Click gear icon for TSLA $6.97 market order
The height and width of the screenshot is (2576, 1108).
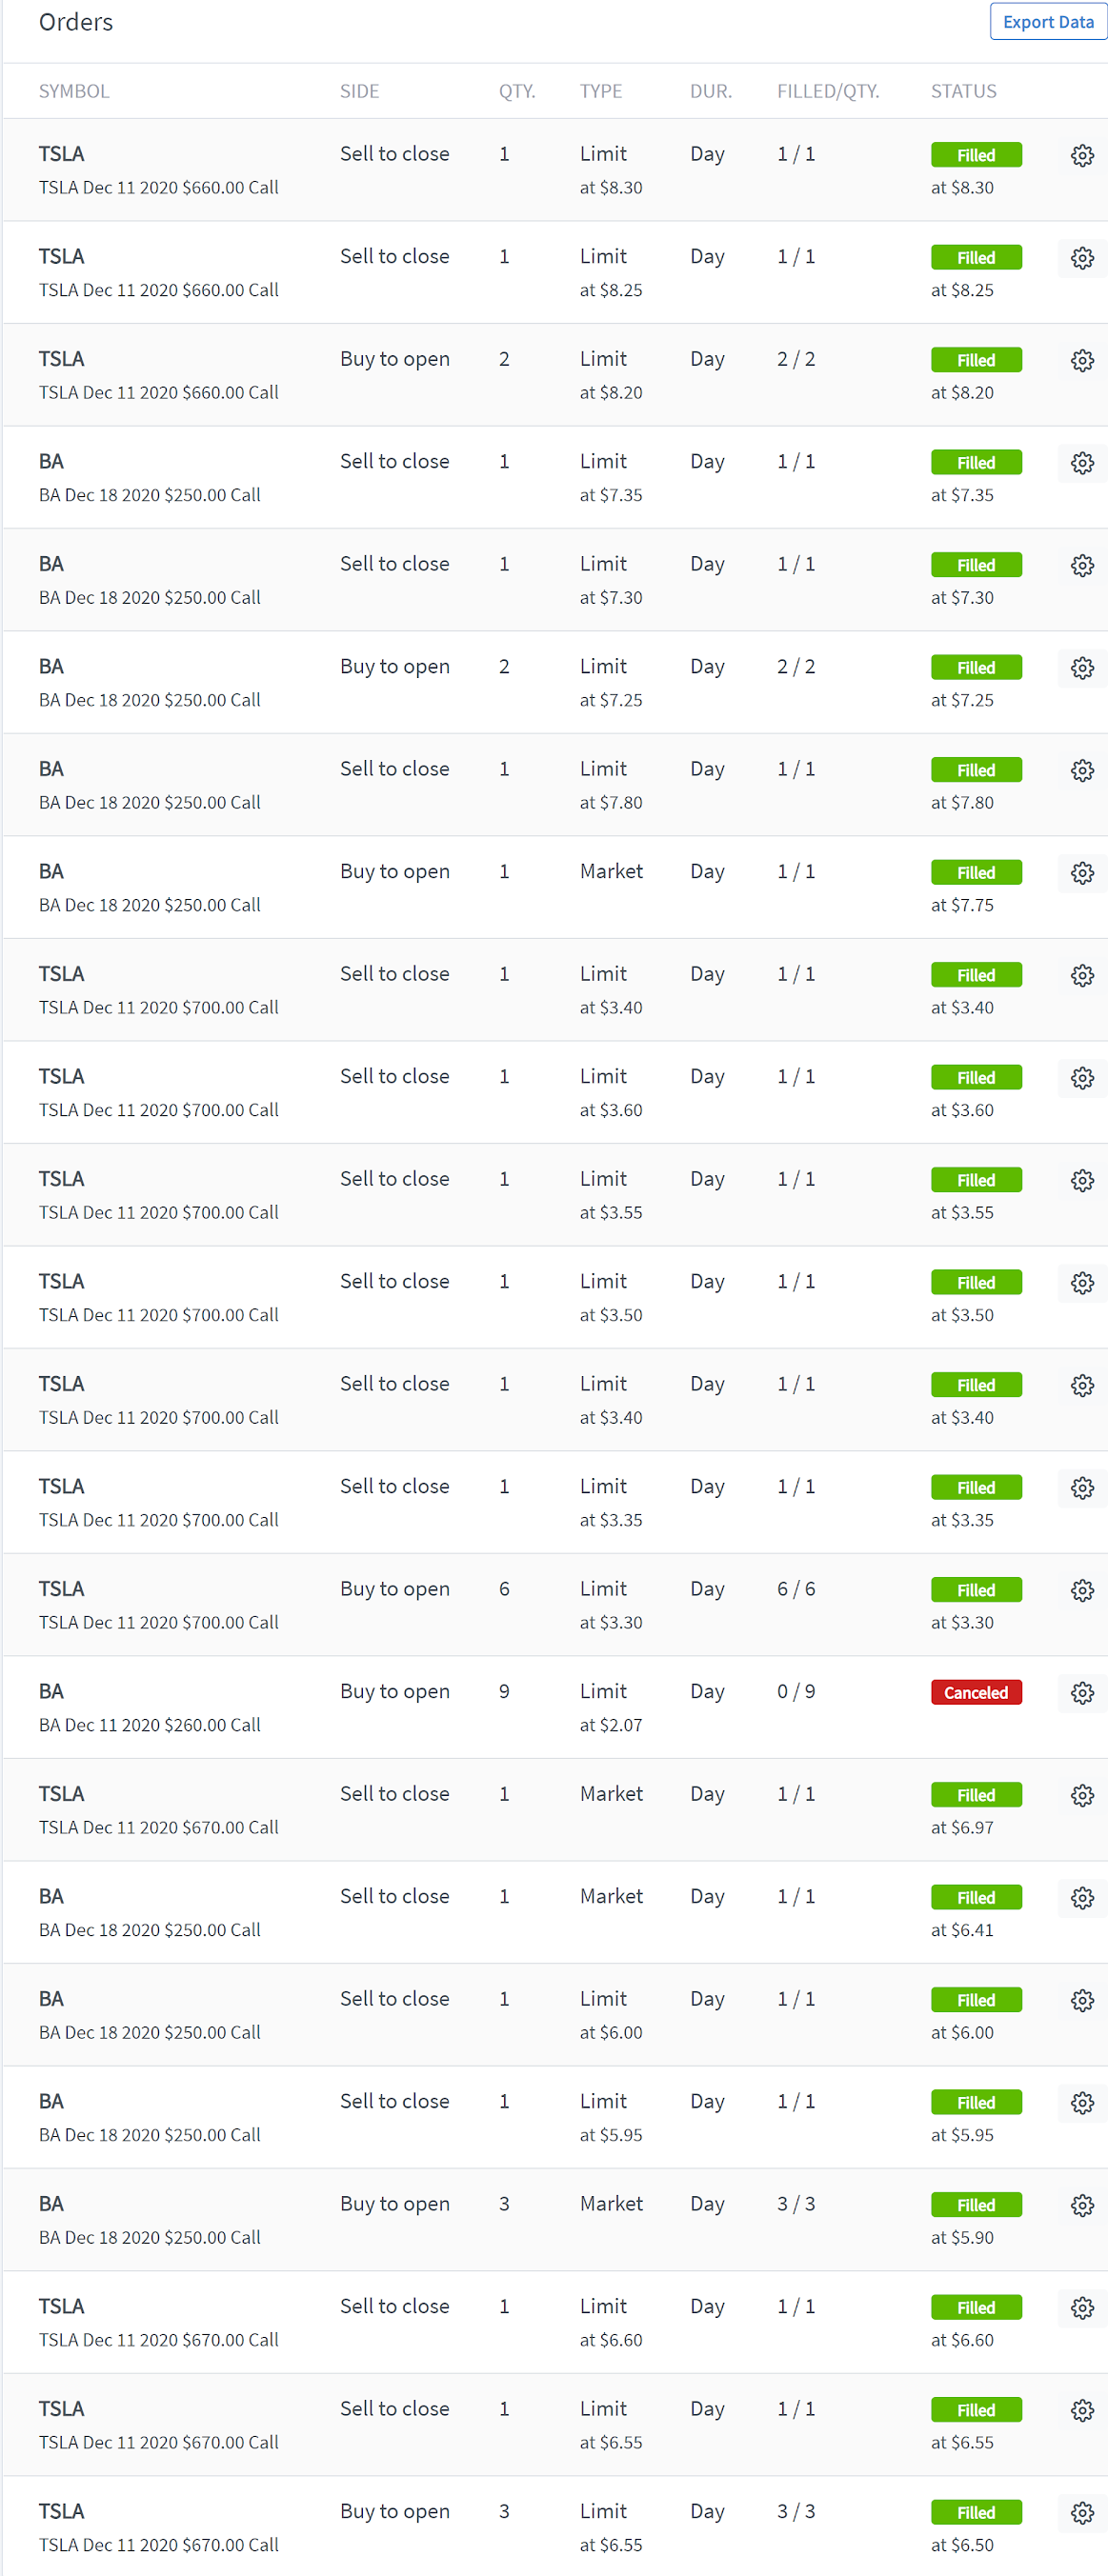coord(1082,1795)
